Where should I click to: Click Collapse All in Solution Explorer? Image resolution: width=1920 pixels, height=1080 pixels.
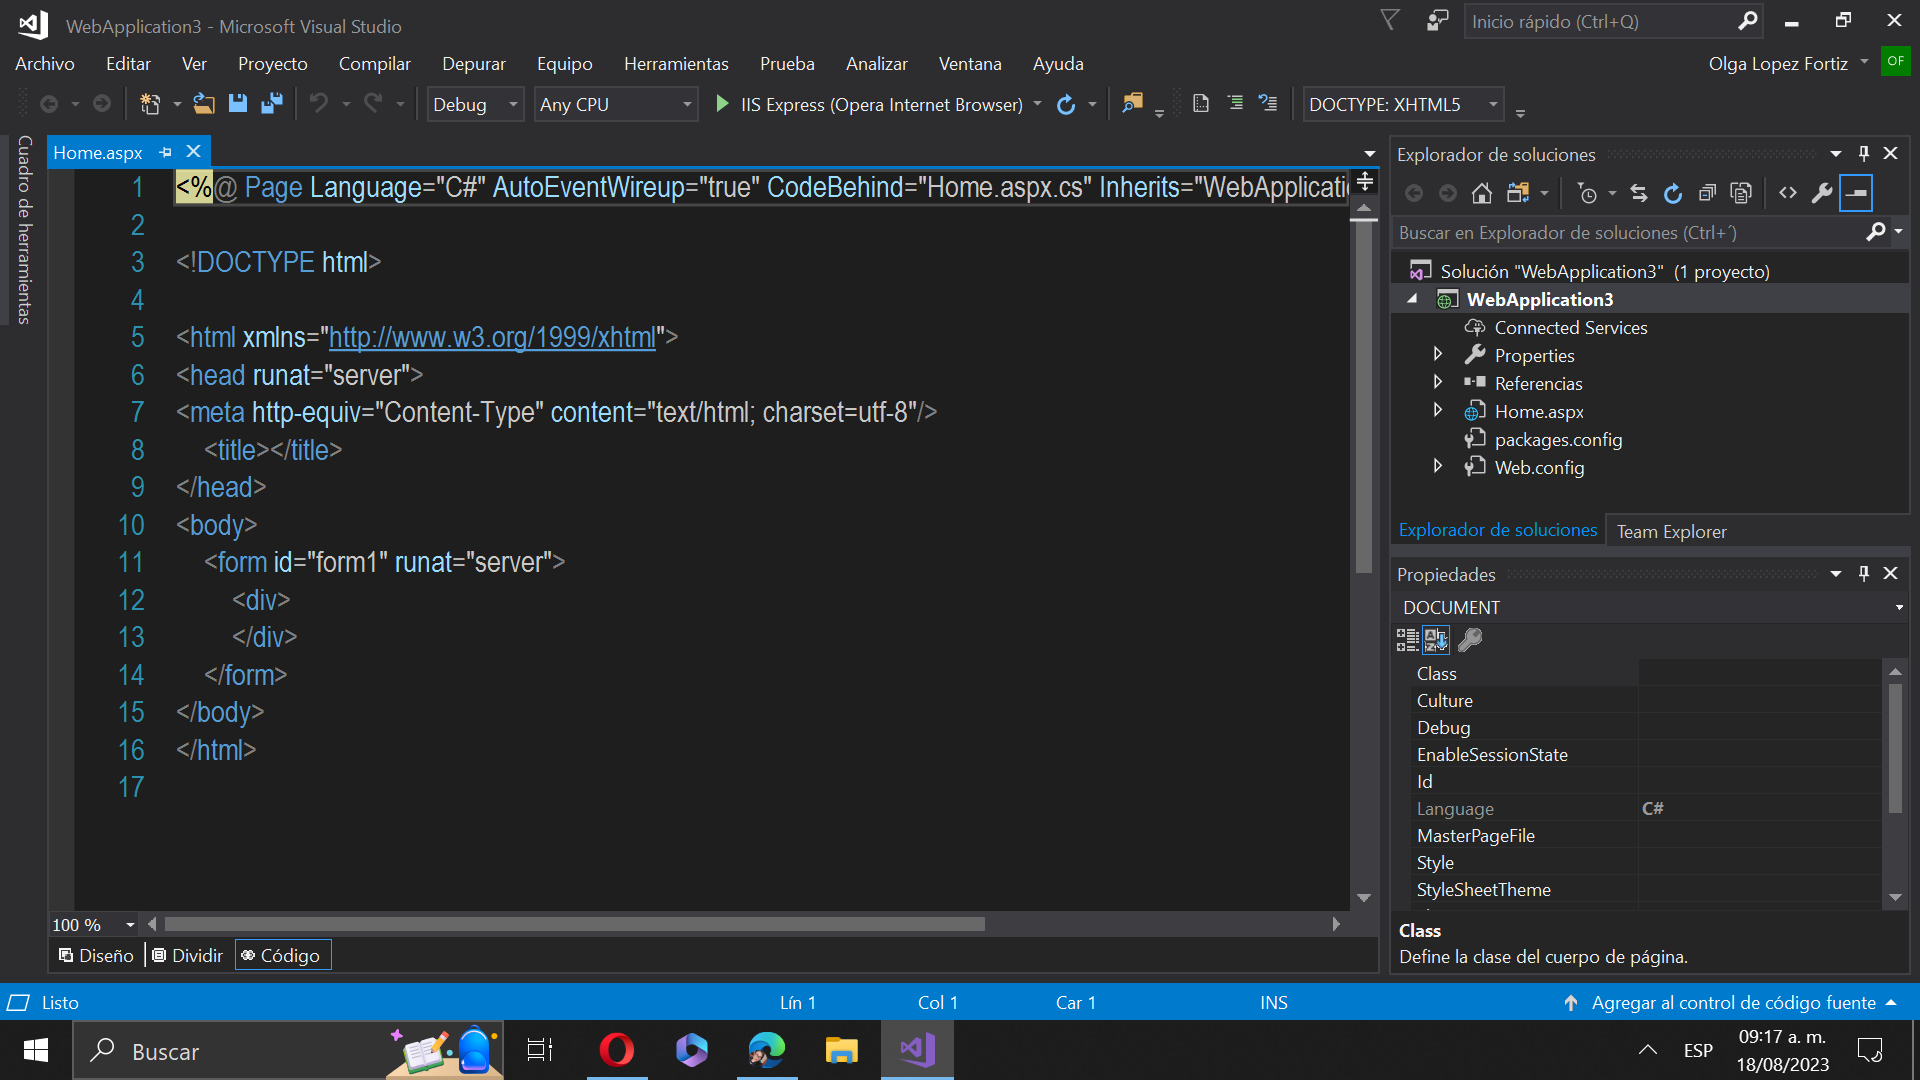click(x=1707, y=193)
